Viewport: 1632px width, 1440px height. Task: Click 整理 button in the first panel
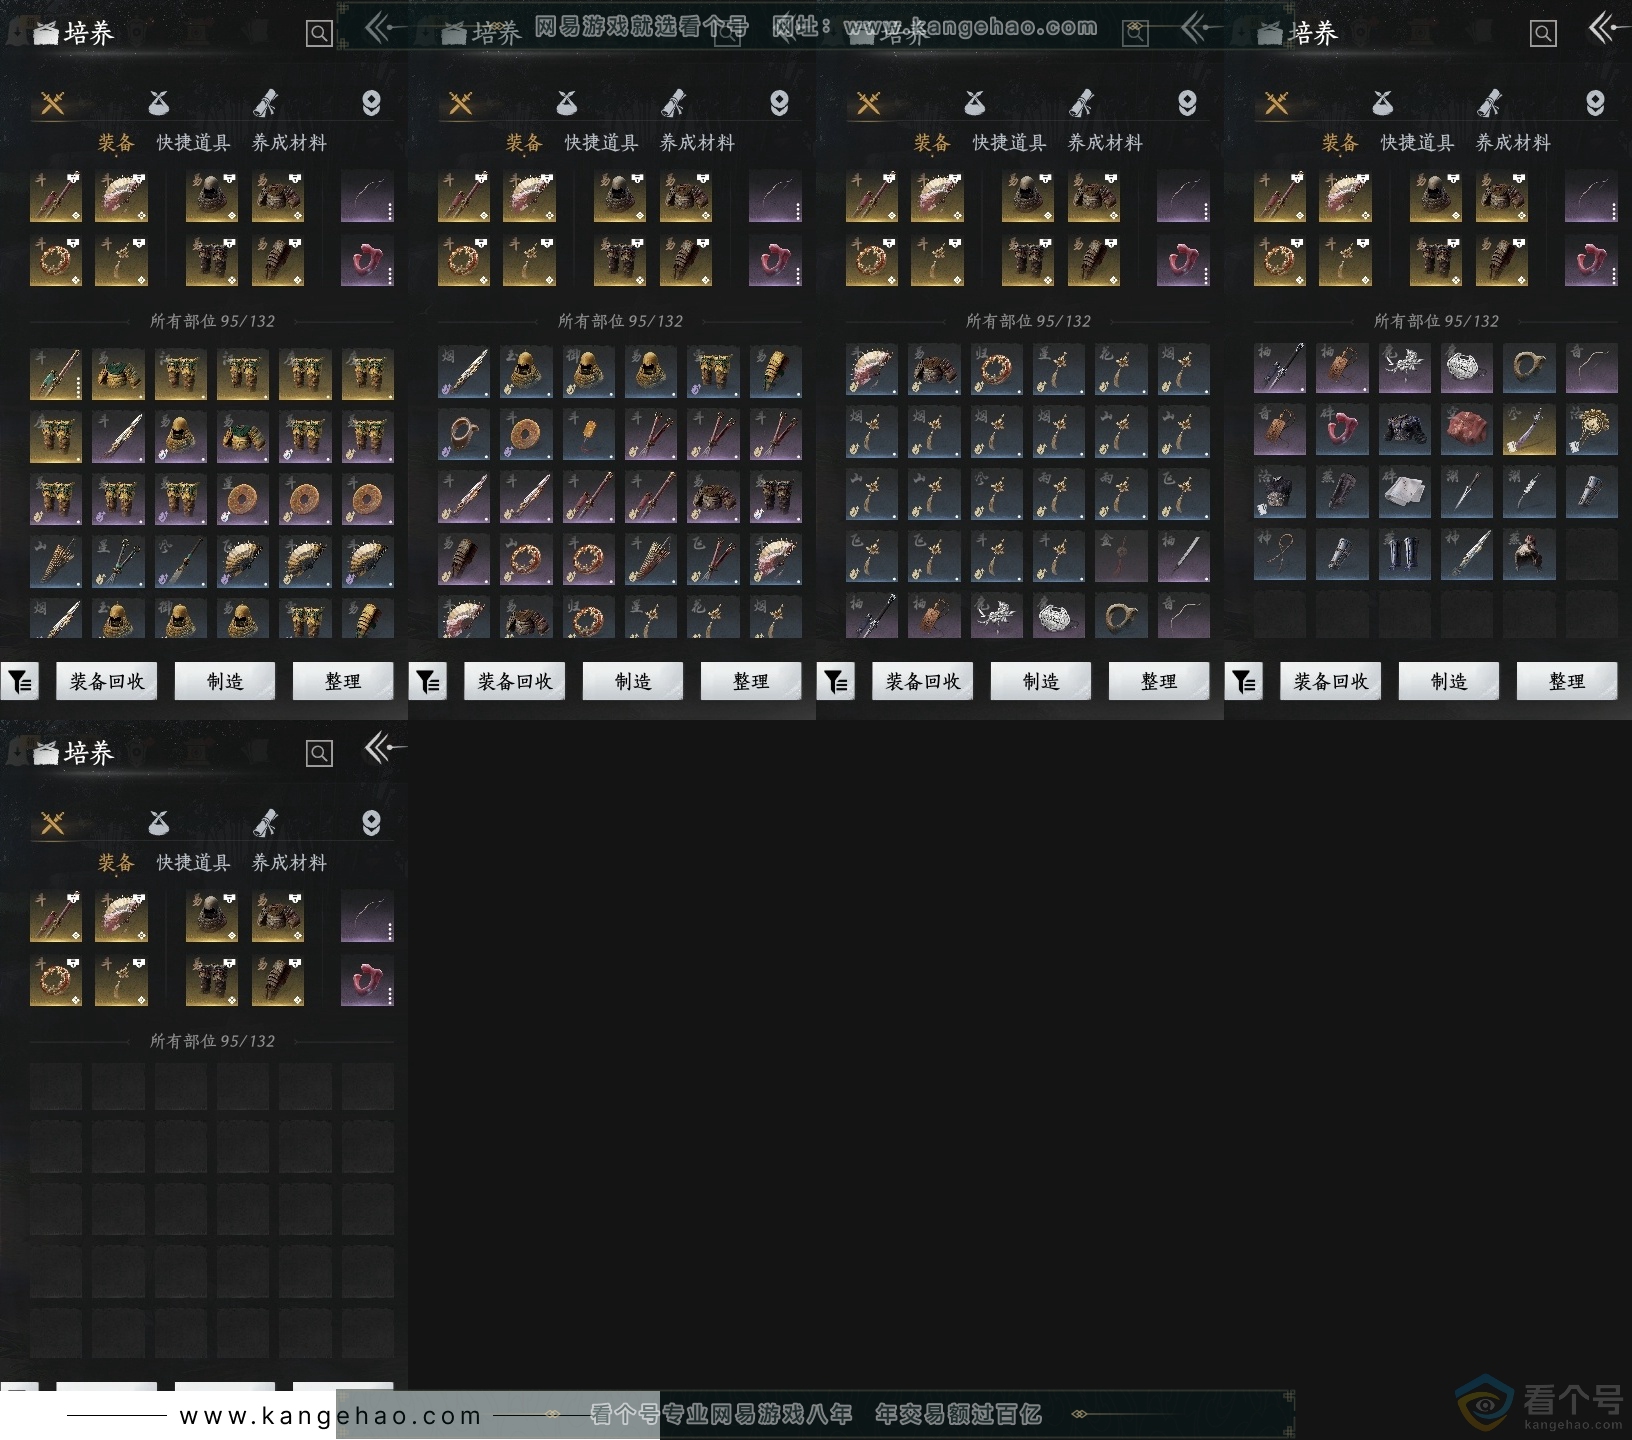click(x=343, y=681)
